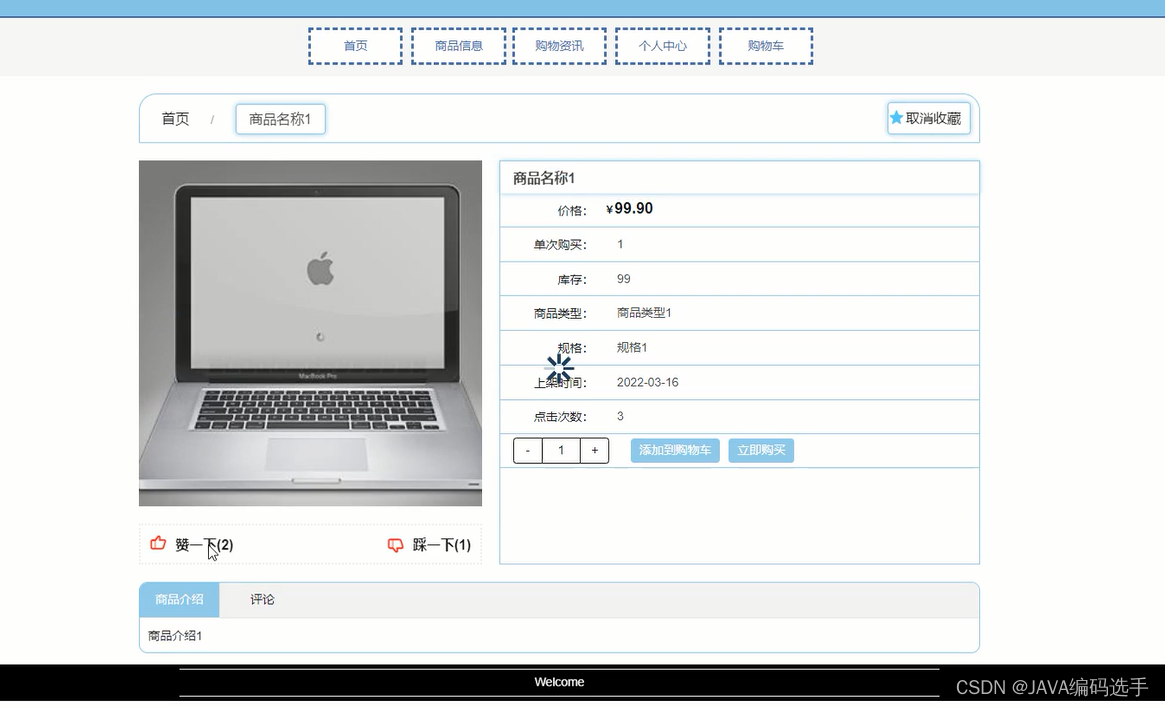Go to 购物资讯 in the navigation
The width and height of the screenshot is (1165, 707).
pos(559,46)
